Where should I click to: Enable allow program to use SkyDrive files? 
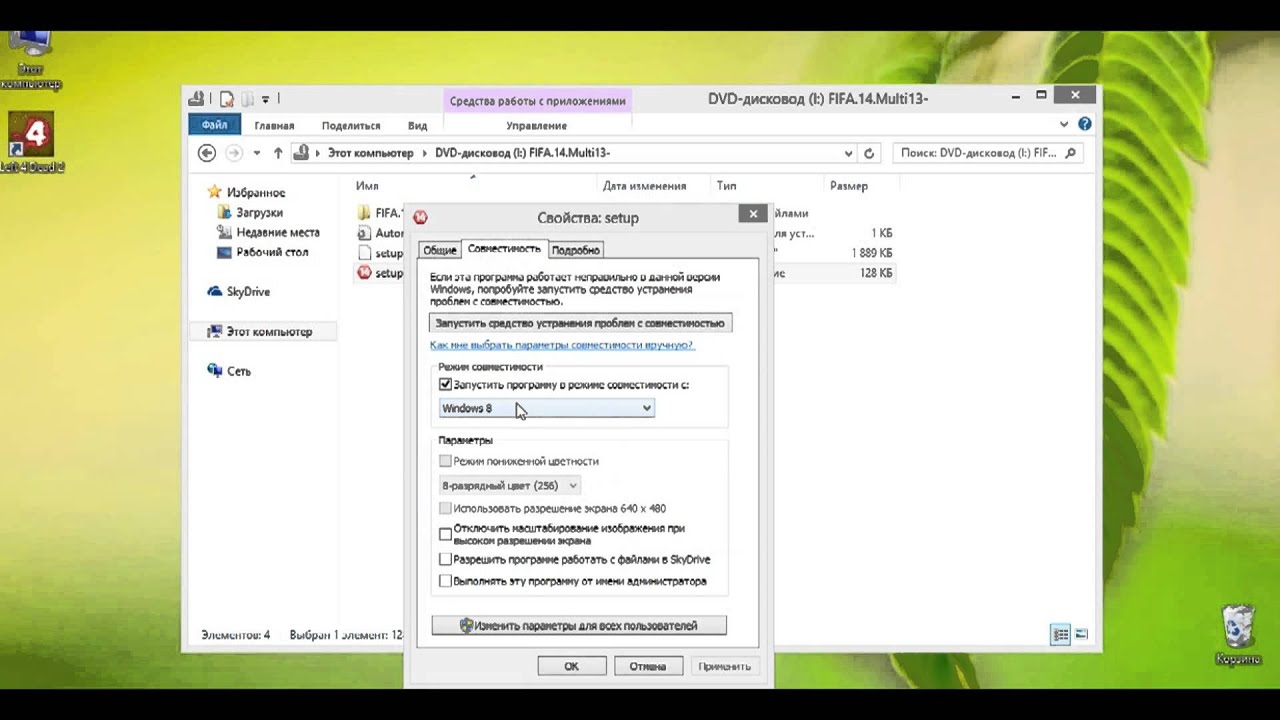[445, 559]
